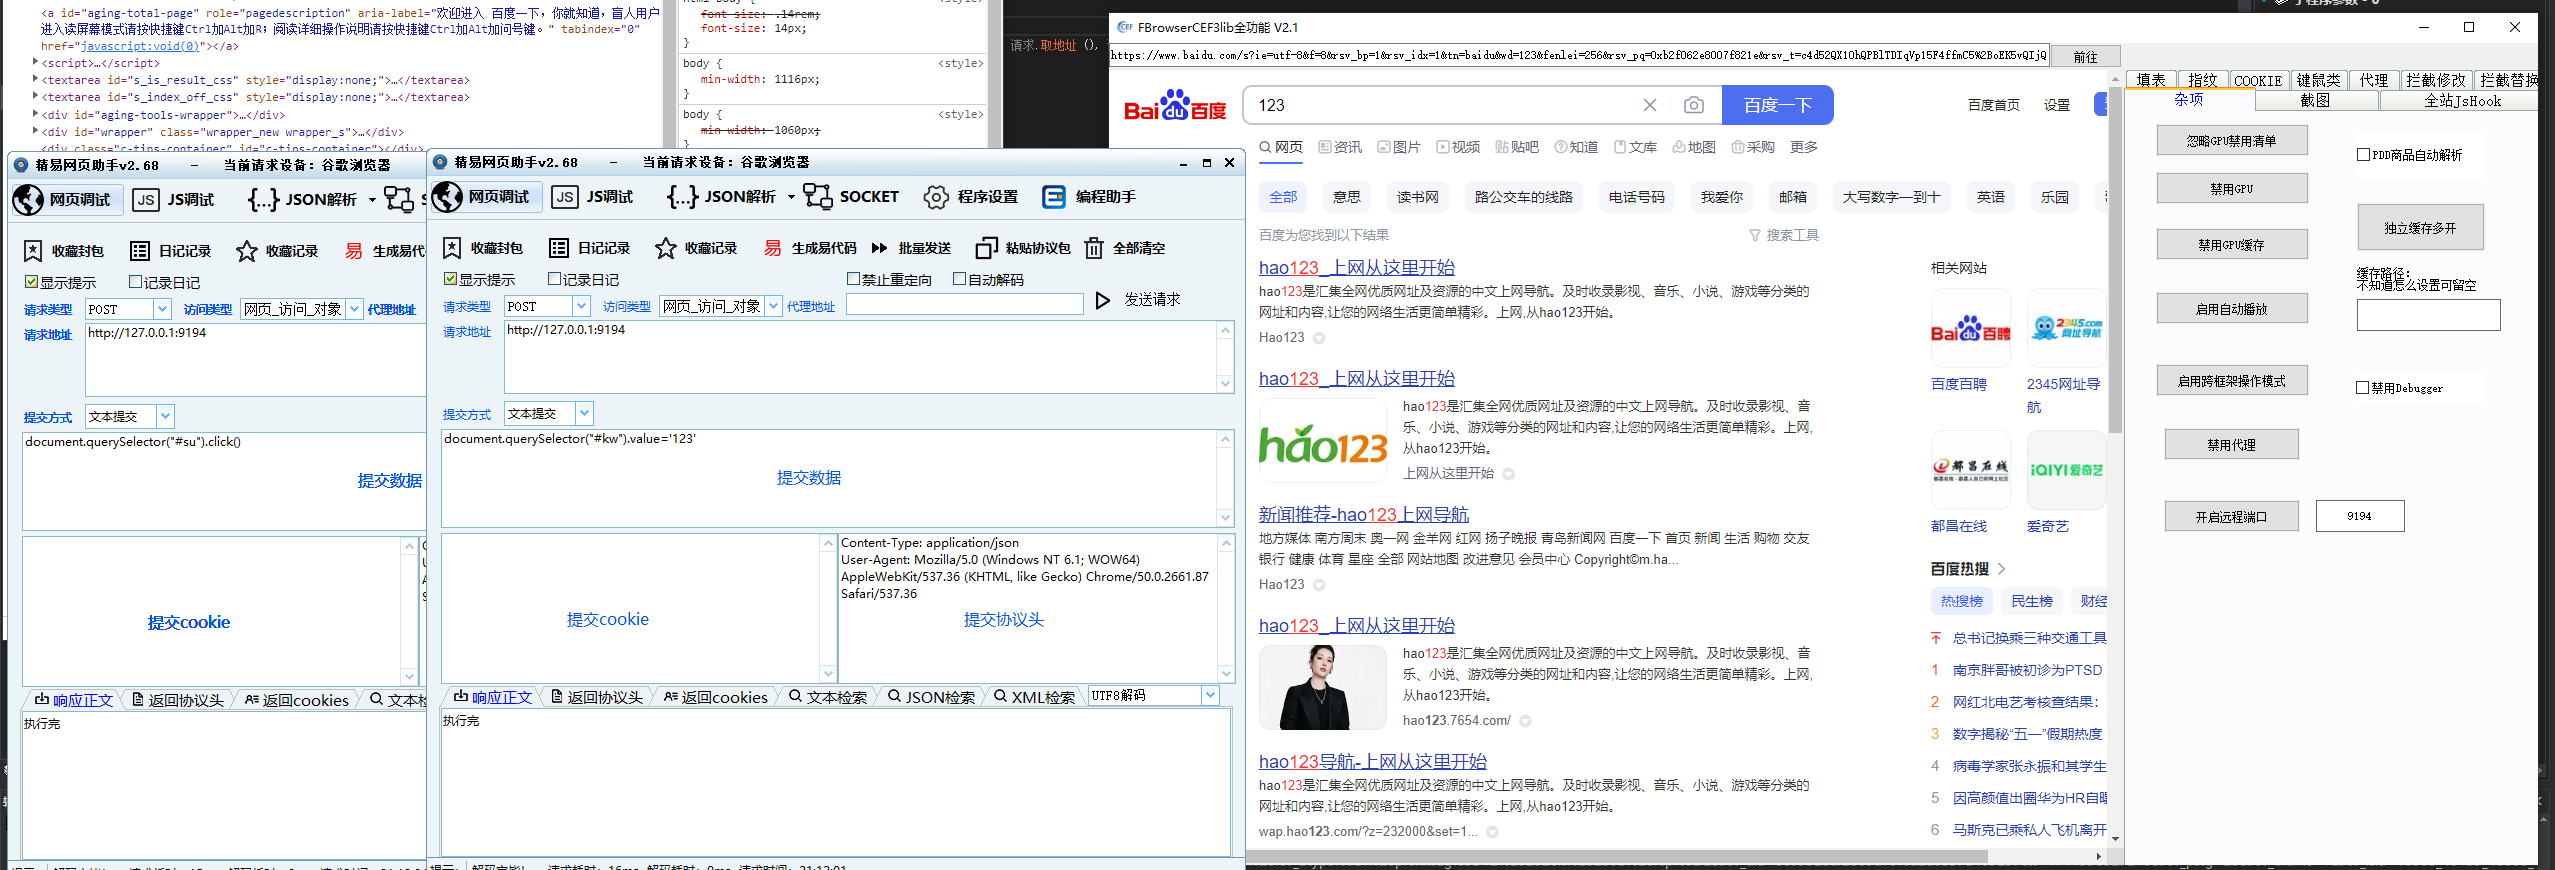Open JSON解析 braces tool in front helper window
The height and width of the screenshot is (870, 2555).
click(x=682, y=197)
